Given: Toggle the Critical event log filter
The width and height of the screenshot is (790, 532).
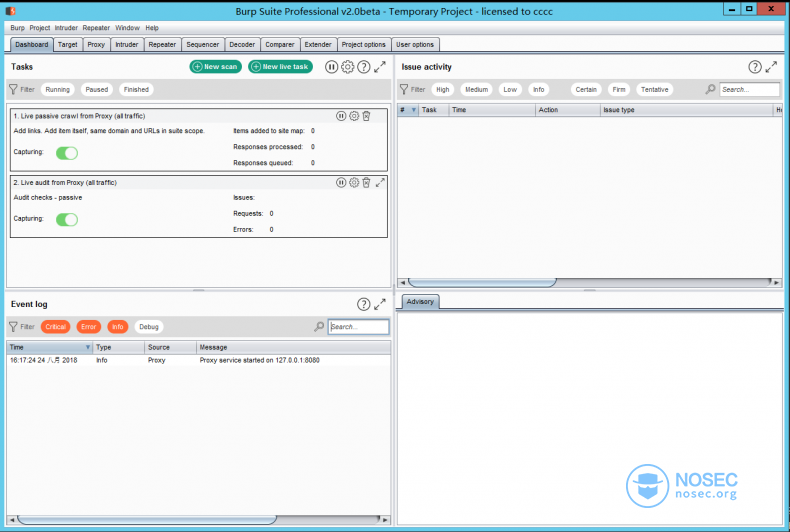Looking at the screenshot, I should point(55,326).
